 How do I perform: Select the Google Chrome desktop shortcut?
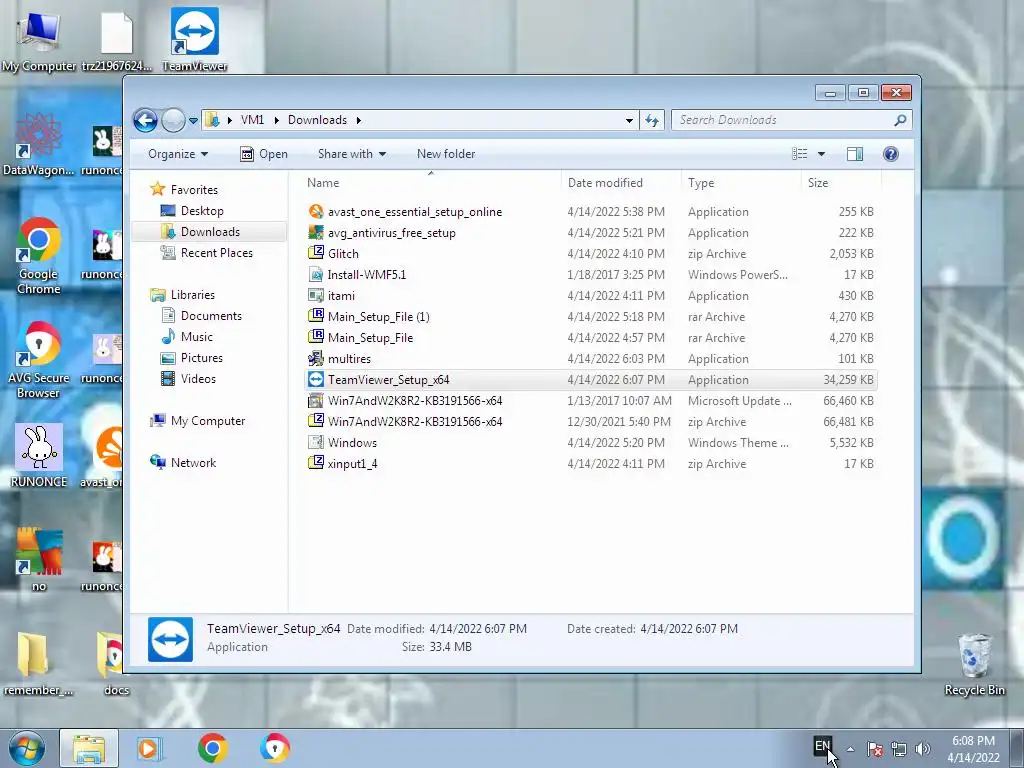39,257
